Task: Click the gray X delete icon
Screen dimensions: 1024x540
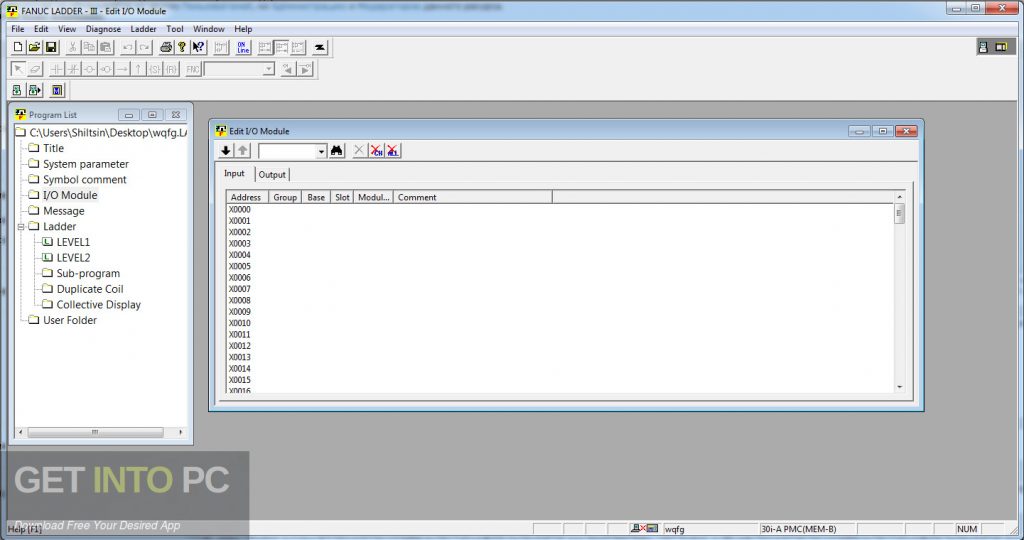Action: 359,151
